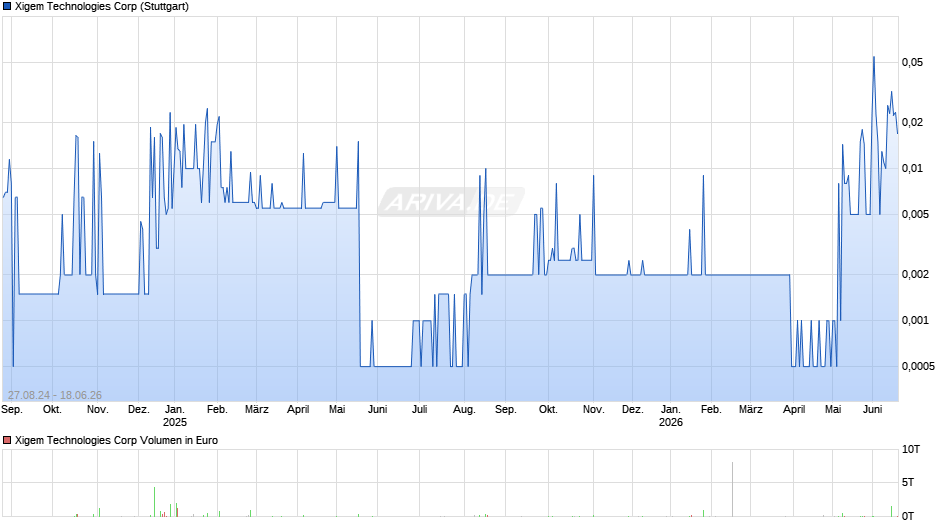Click the 0,05 price axis label
This screenshot has height=526, width=940.
click(912, 62)
